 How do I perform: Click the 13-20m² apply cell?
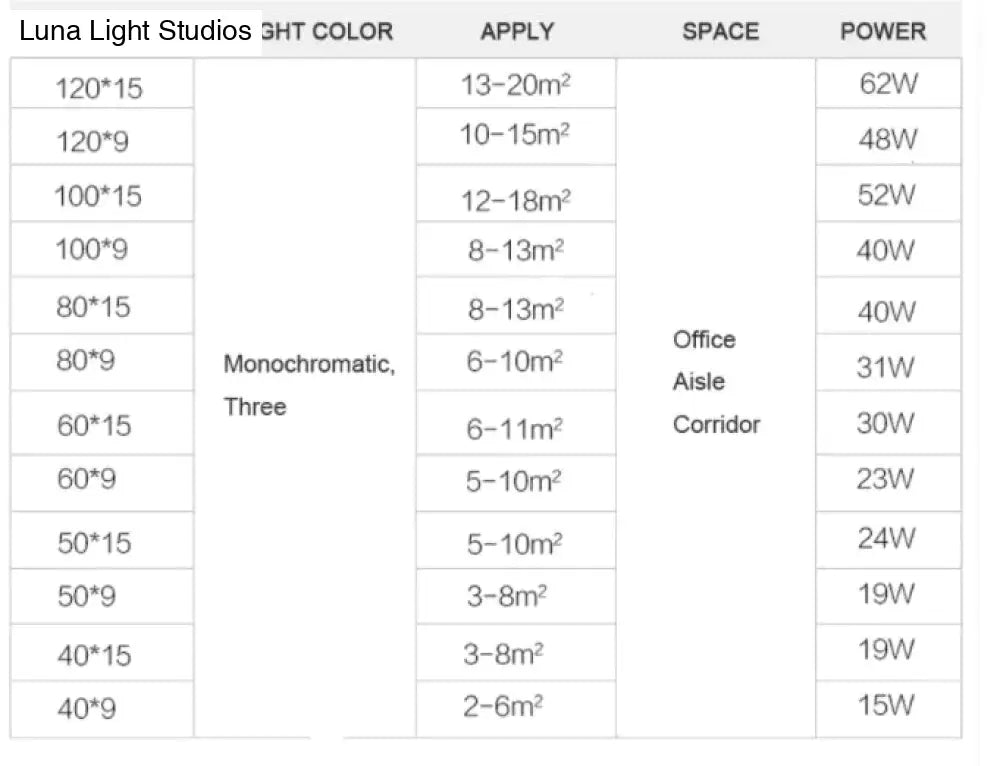pyautogui.click(x=516, y=84)
